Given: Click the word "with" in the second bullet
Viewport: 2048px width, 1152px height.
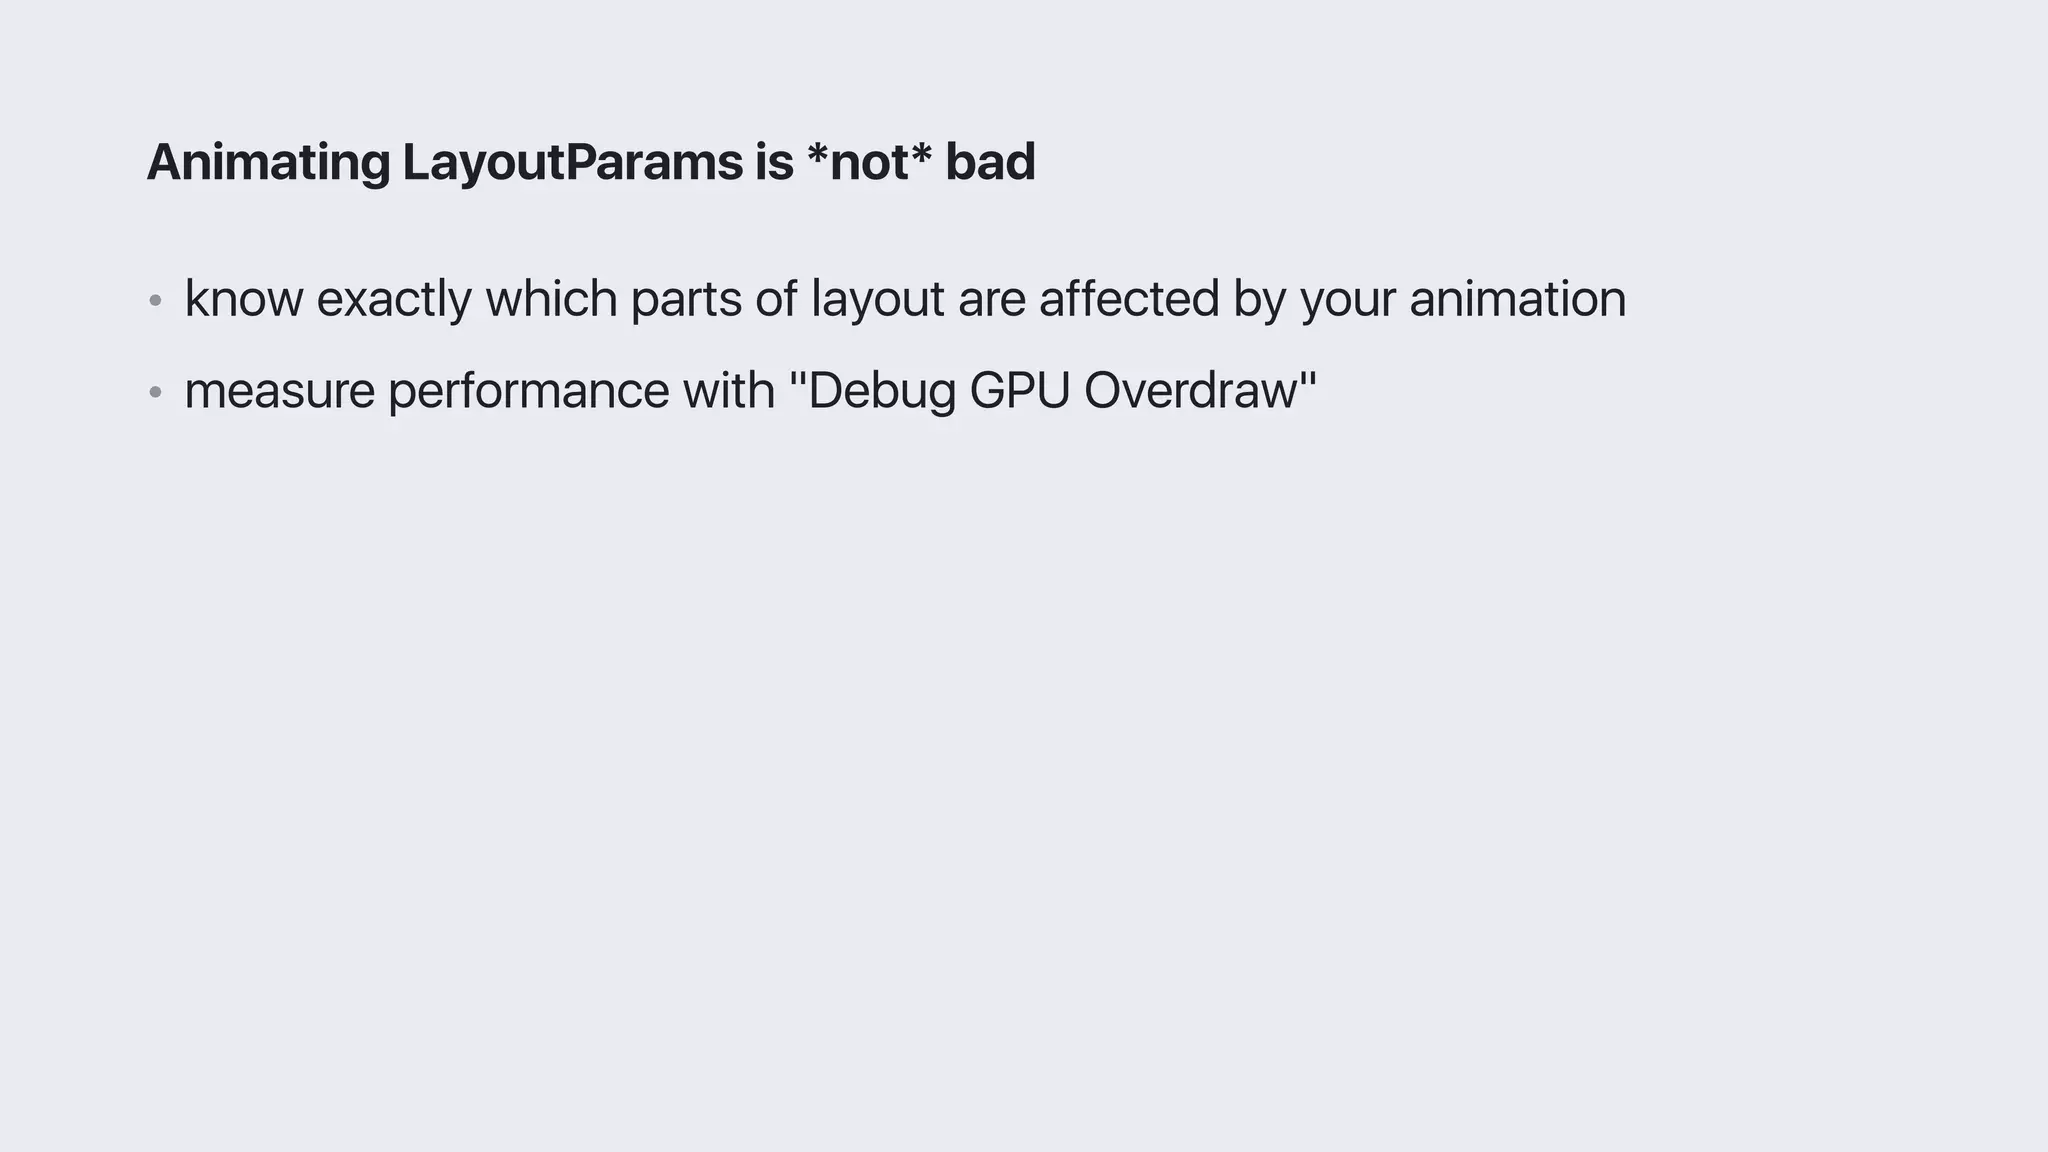Looking at the screenshot, I should pos(729,390).
